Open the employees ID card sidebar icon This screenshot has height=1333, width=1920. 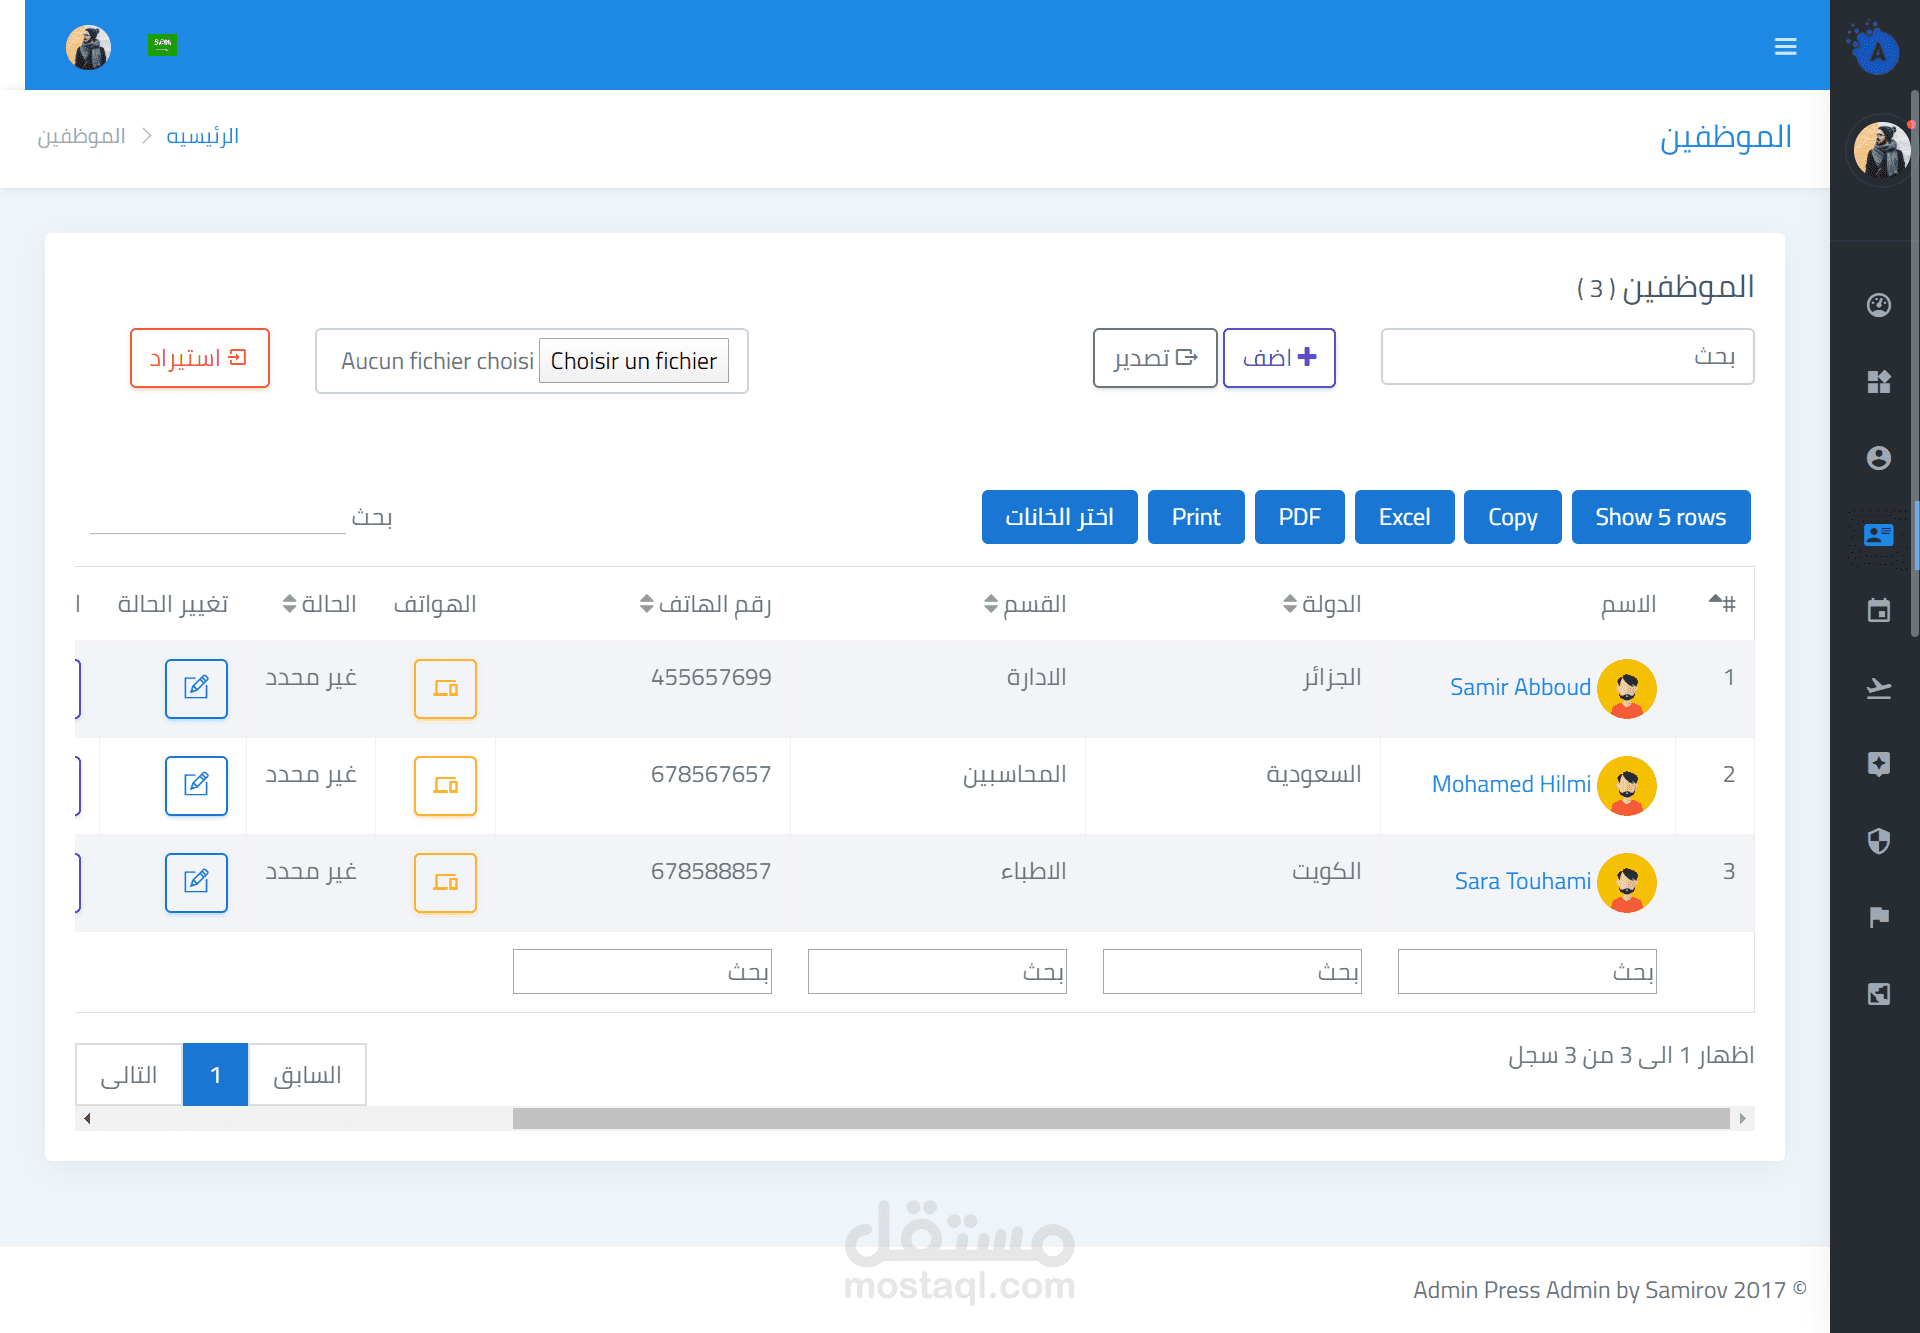pyautogui.click(x=1878, y=535)
